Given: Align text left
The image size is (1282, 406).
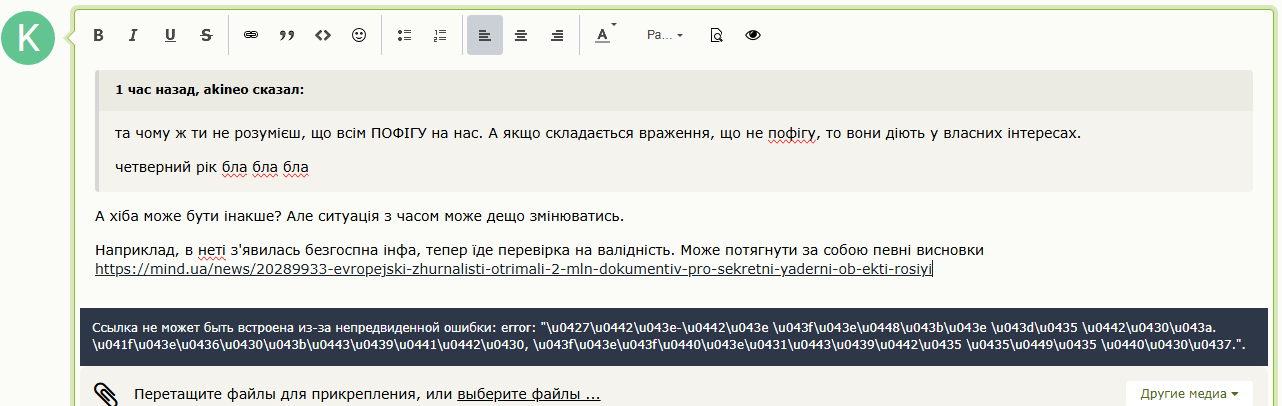Looking at the screenshot, I should (x=485, y=35).
